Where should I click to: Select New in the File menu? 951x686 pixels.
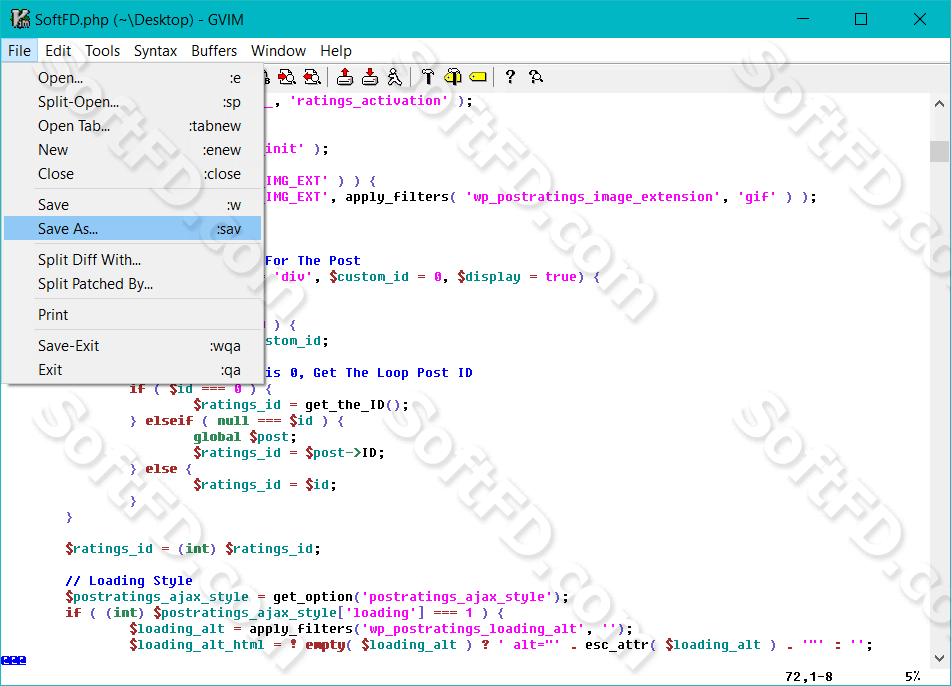click(x=133, y=150)
